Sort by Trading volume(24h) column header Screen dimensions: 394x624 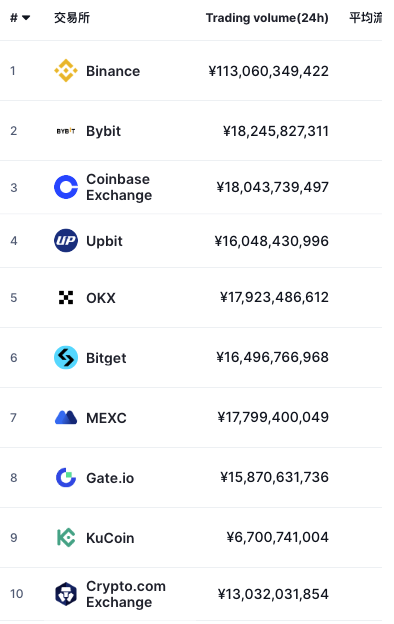267,18
